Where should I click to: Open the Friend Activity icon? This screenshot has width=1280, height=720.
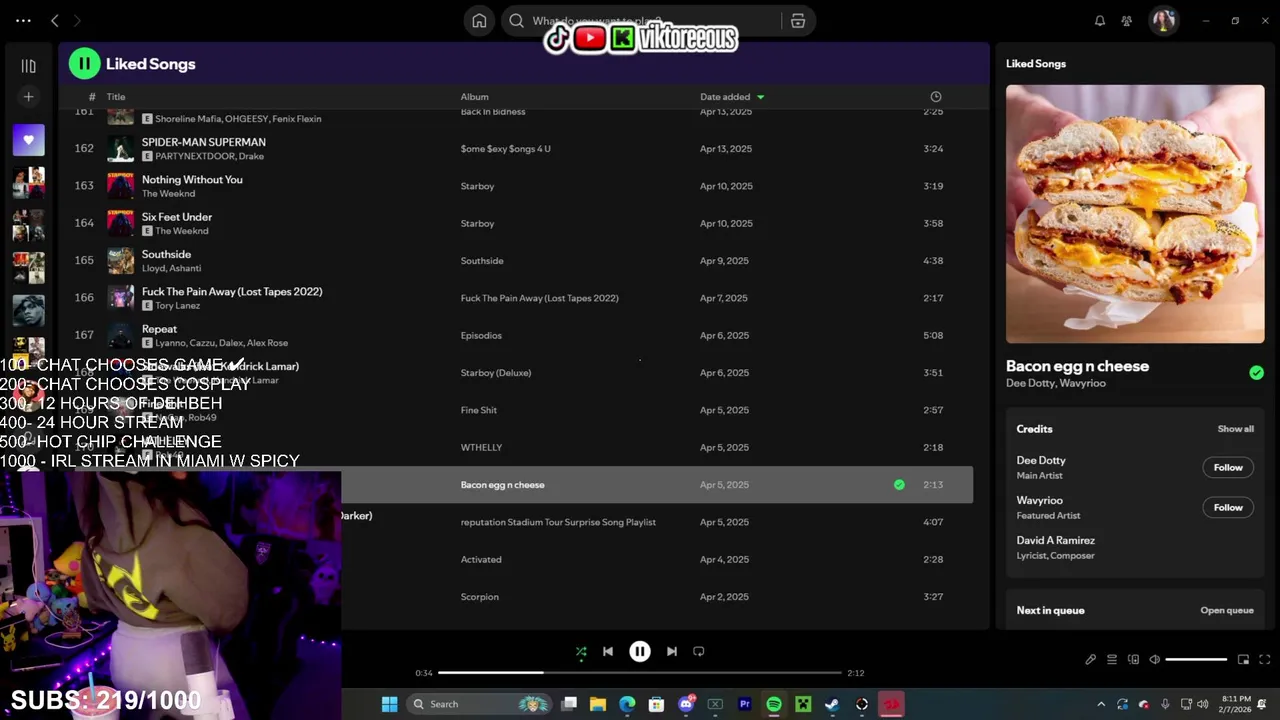1127,21
